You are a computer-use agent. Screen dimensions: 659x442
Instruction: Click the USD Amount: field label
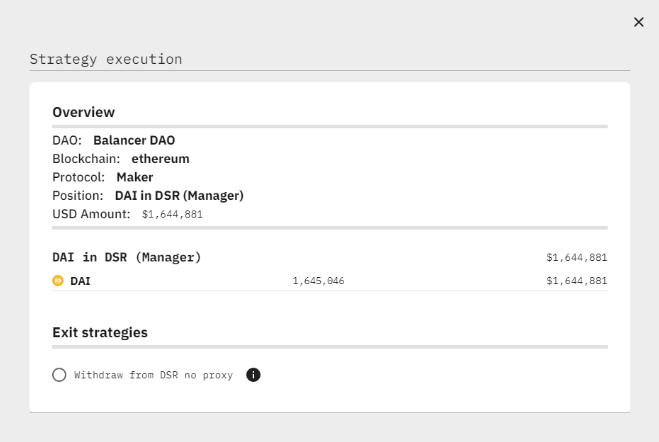pyautogui.click(x=92, y=214)
